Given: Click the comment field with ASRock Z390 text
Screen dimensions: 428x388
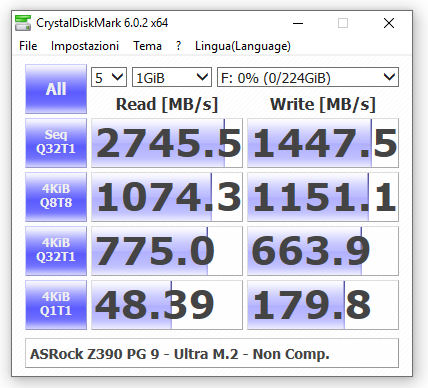Looking at the screenshot, I should [x=212, y=353].
